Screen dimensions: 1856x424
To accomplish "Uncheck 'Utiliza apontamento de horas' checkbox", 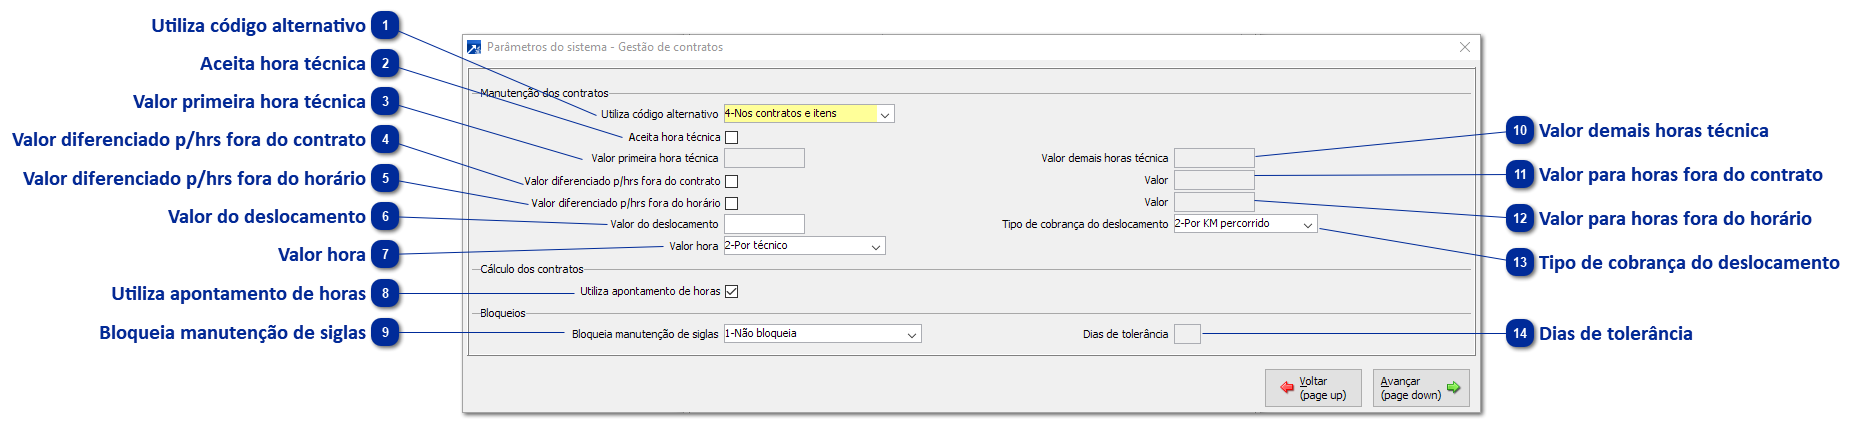I will [731, 292].
